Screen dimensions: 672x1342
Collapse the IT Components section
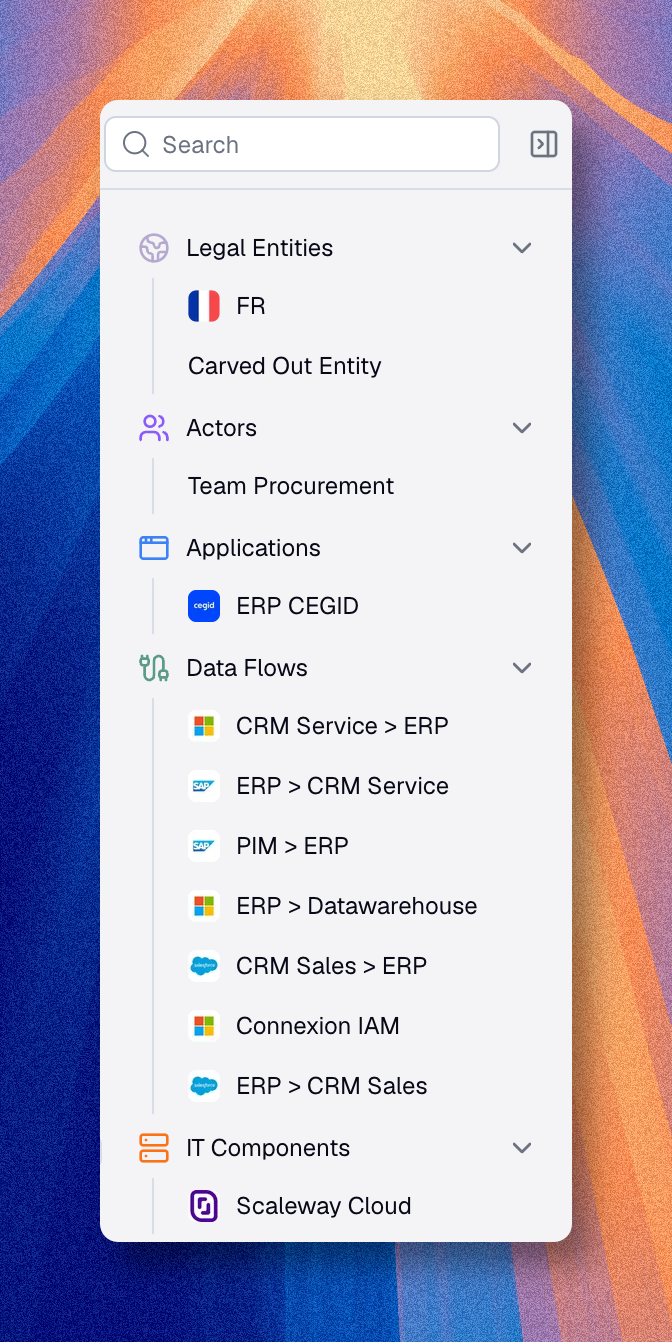pyautogui.click(x=521, y=1147)
